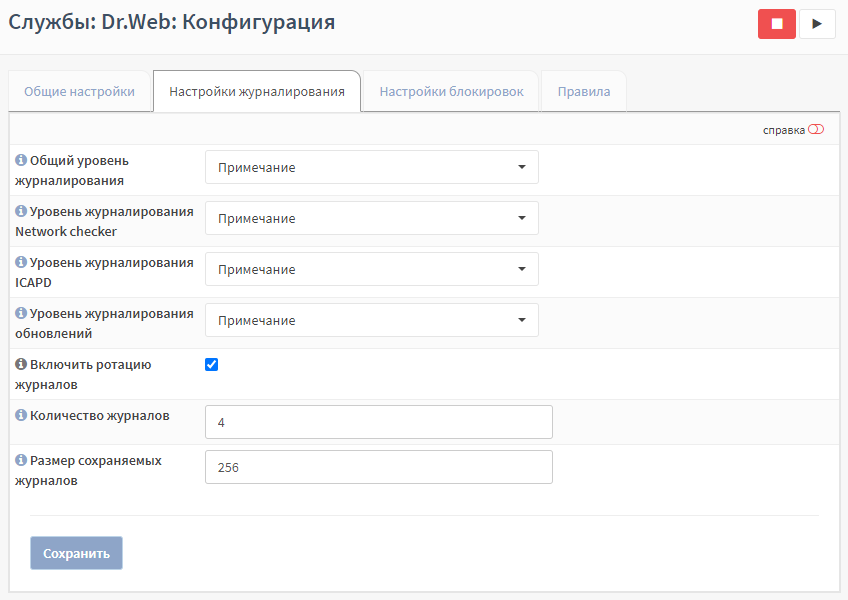Viewport: 848px width, 600px height.
Task: Open the Настройки блокировок tab
Action: (452, 91)
